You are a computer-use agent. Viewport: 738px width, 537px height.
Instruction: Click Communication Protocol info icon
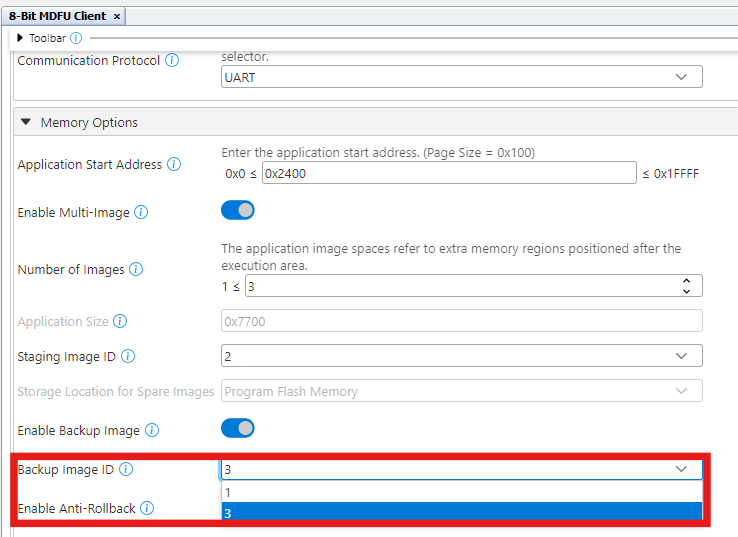point(172,61)
